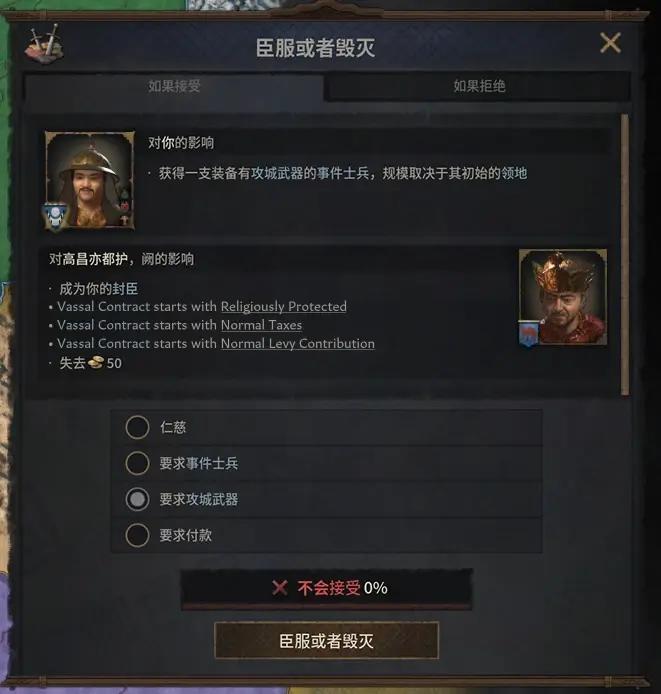The height and width of the screenshot is (694, 661).
Task: Click the crossed swords casus belli icon
Action: click(44, 43)
